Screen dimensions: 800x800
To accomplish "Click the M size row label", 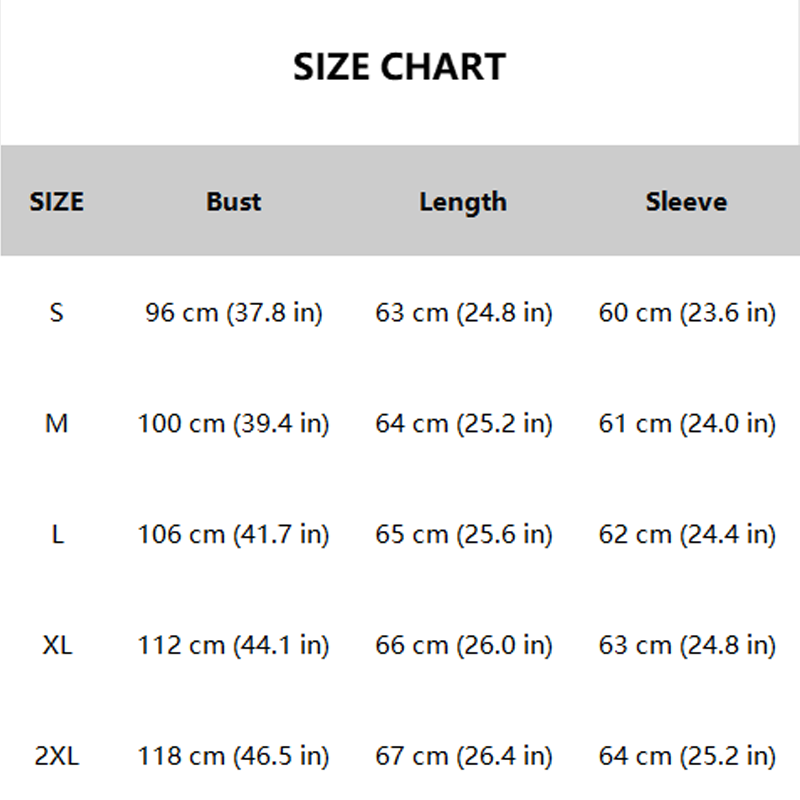I will (x=57, y=424).
